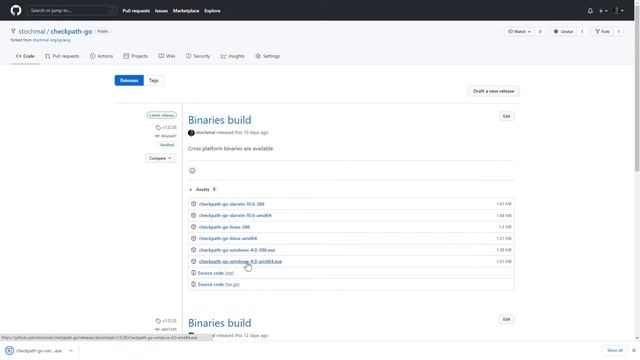Switch to the Wiki tab

point(167,56)
